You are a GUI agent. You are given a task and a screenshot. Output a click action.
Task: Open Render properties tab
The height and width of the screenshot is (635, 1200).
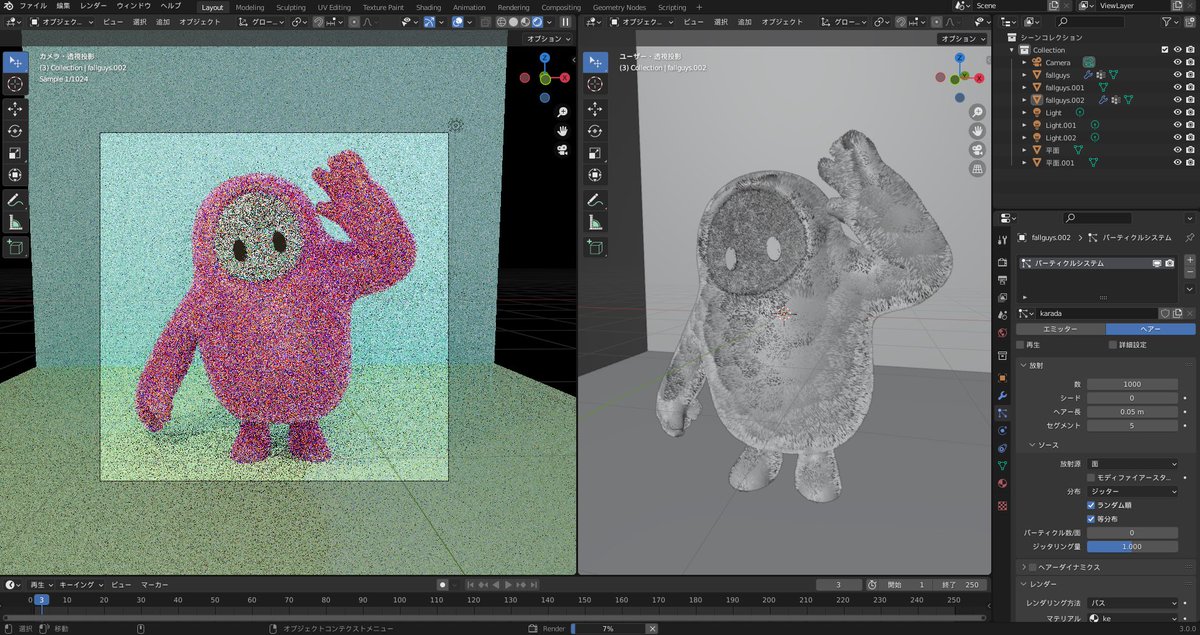click(x=1002, y=261)
